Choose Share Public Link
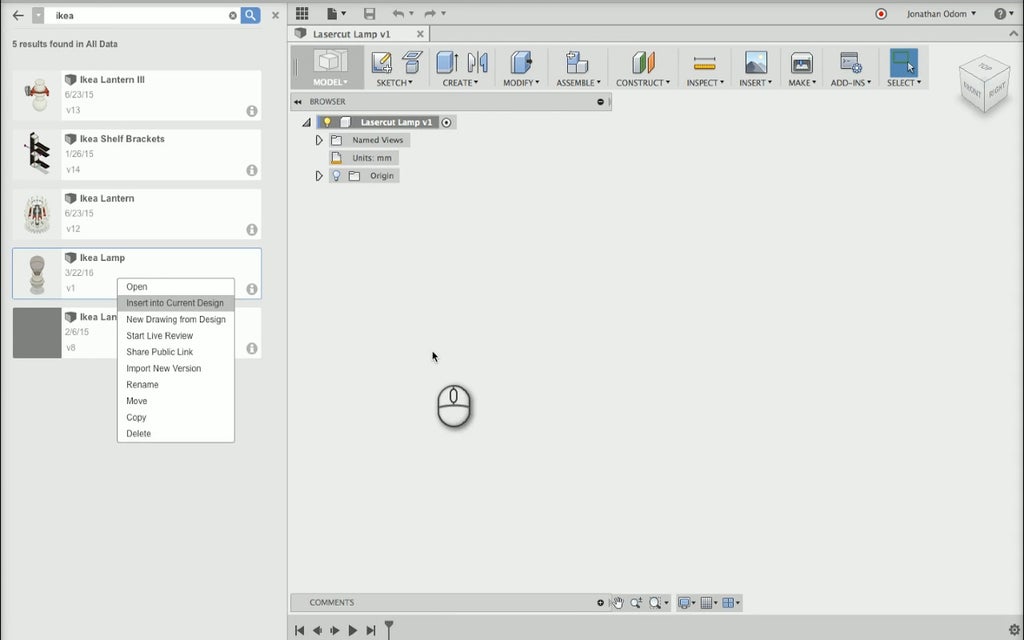The image size is (1024, 640). pos(176,352)
